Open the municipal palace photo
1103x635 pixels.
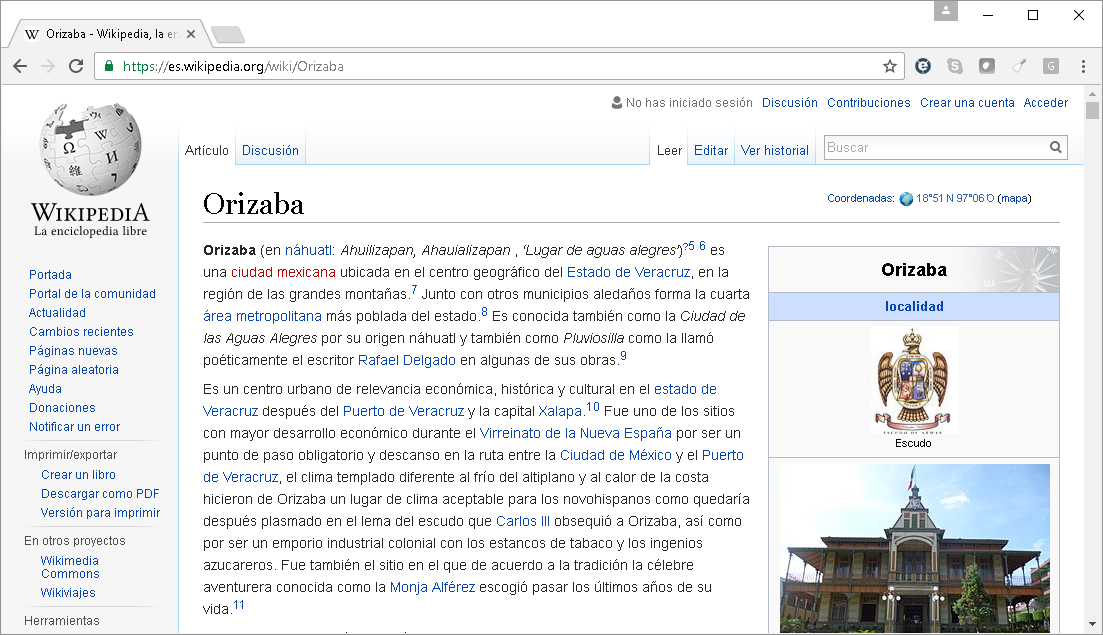pyautogui.click(x=914, y=549)
